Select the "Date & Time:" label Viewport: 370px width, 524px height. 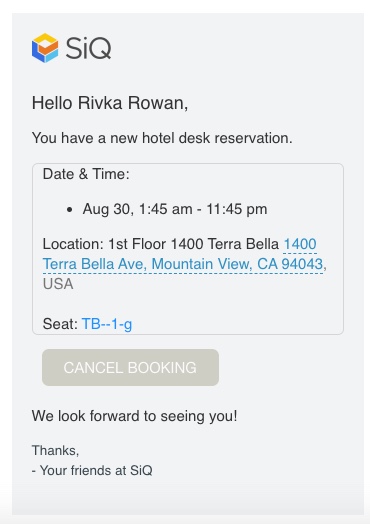click(x=86, y=174)
